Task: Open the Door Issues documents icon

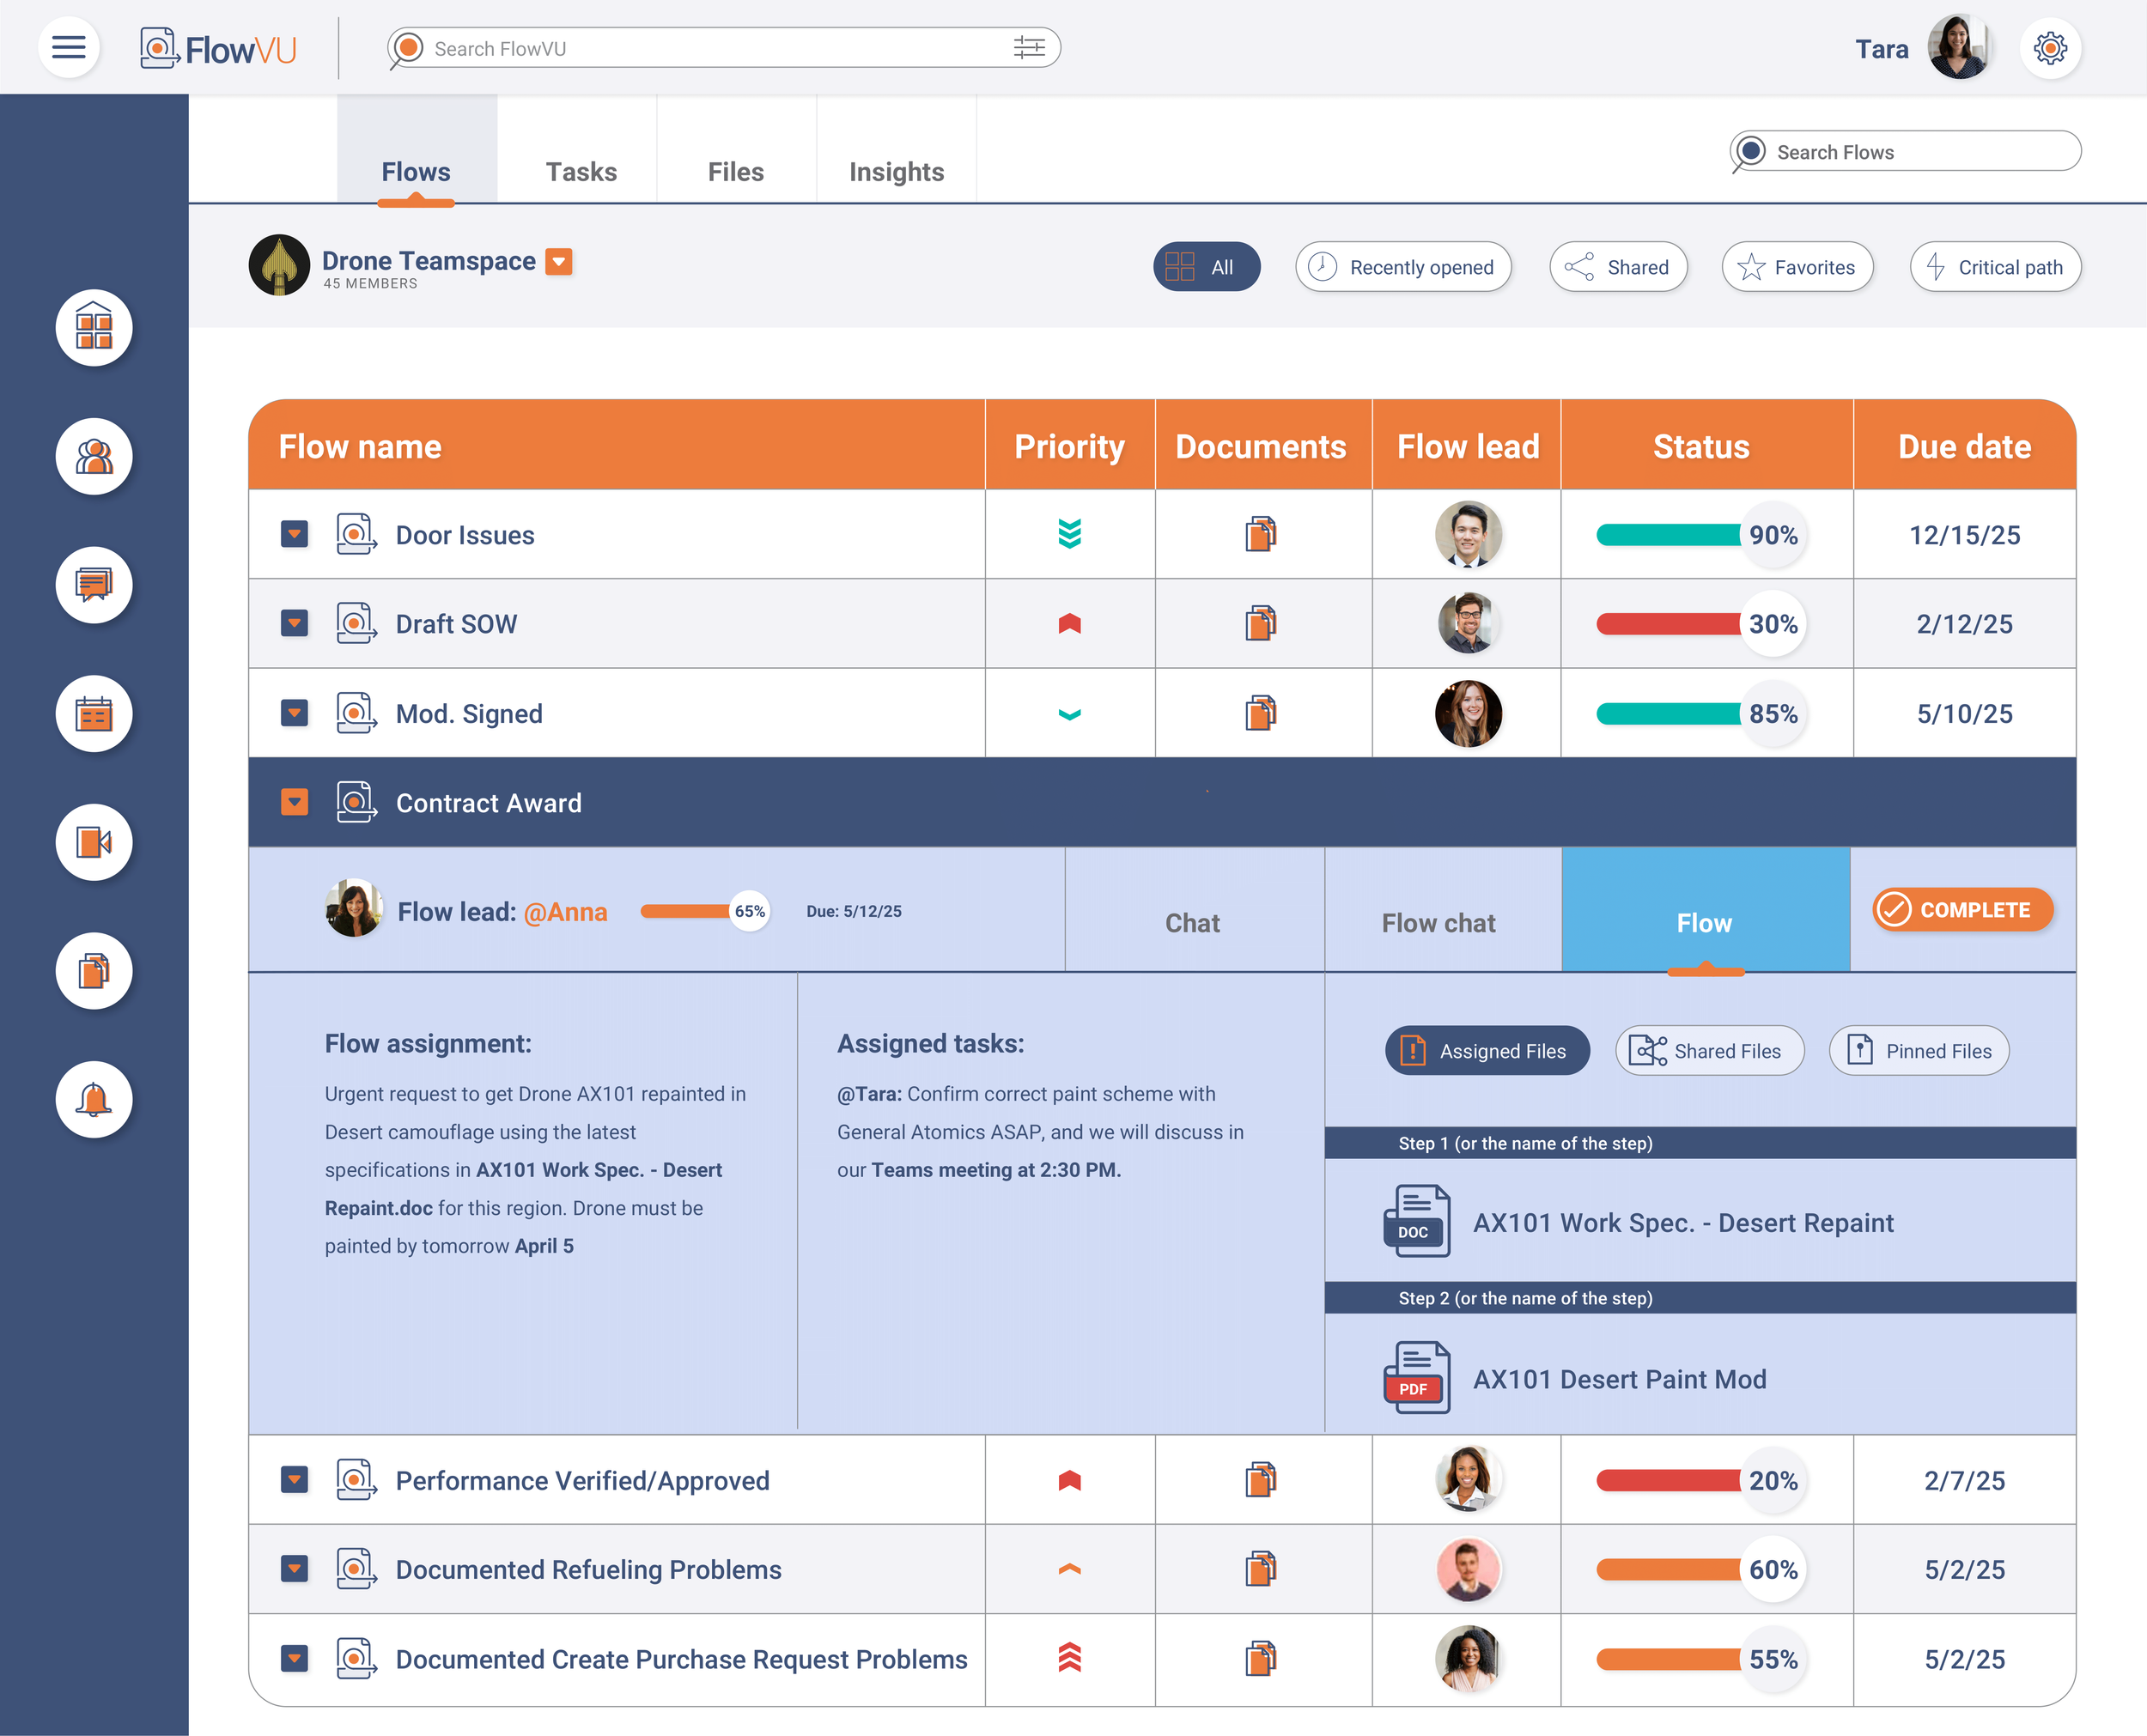Action: pos(1260,534)
